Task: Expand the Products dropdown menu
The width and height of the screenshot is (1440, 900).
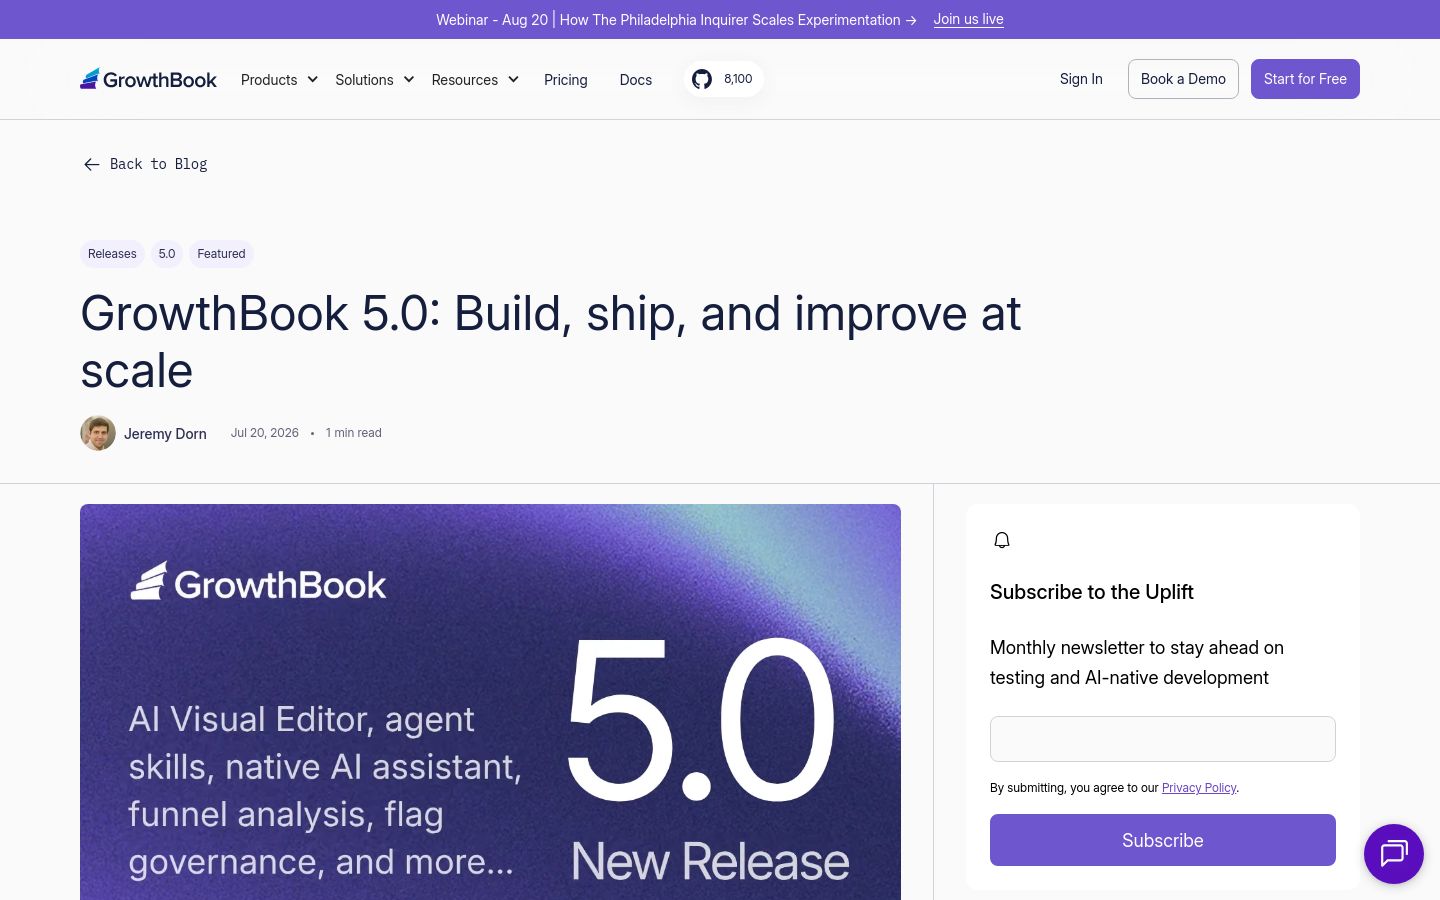Action: 279,80
